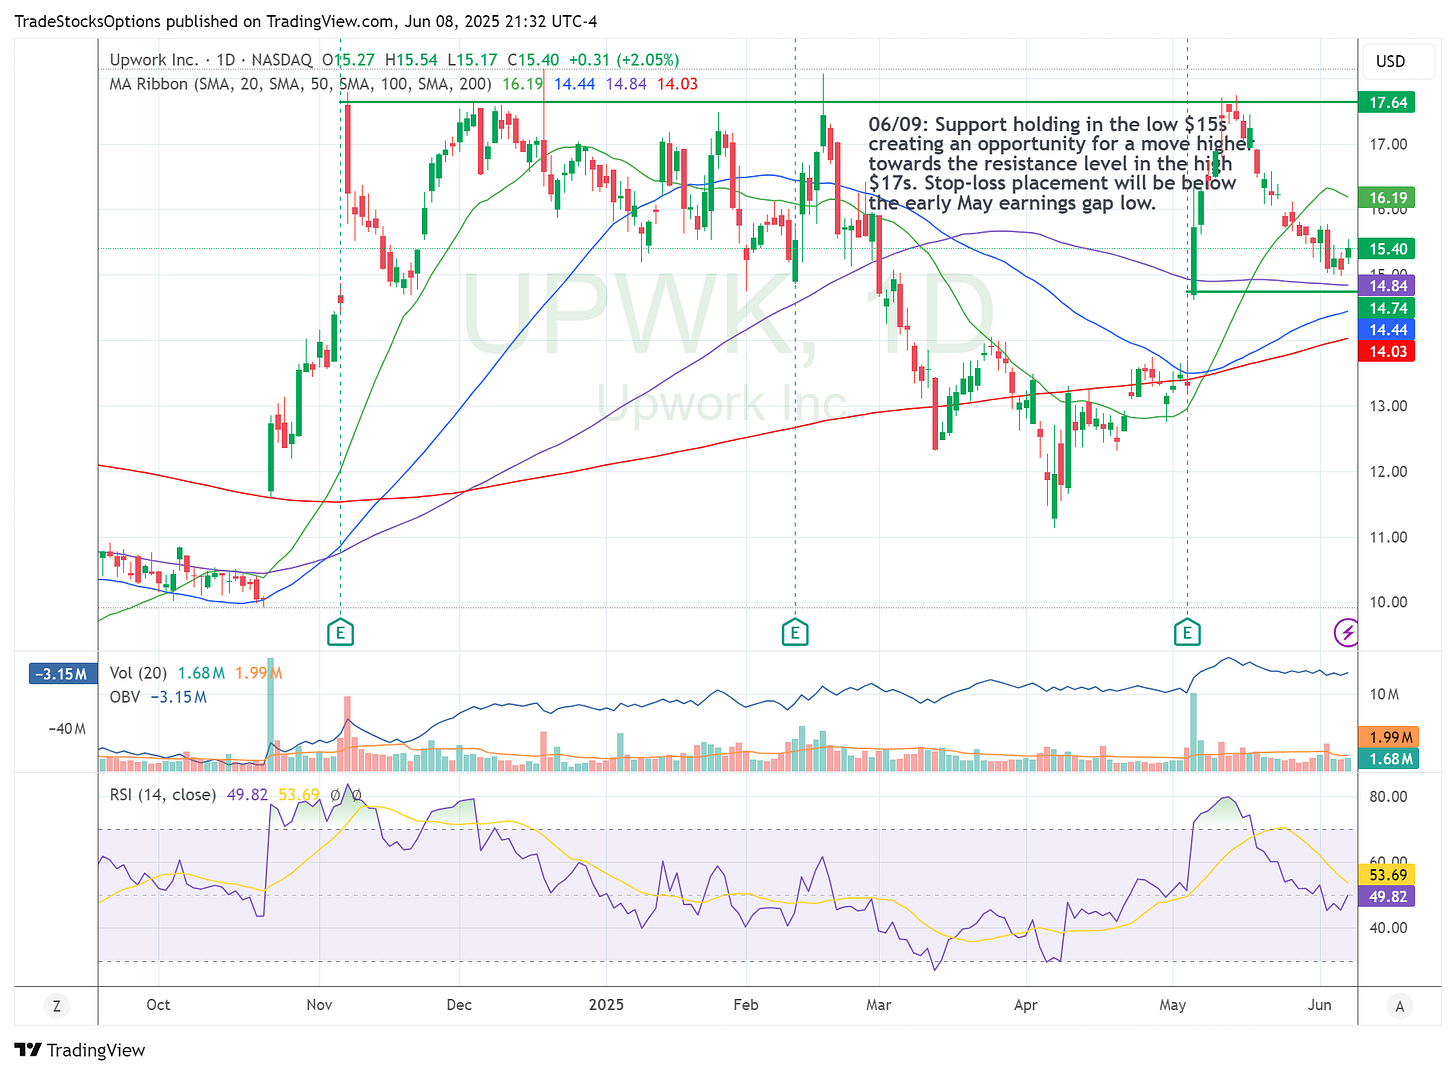Click the Dec label on time axis
1456x1074 pixels.
[459, 1004]
